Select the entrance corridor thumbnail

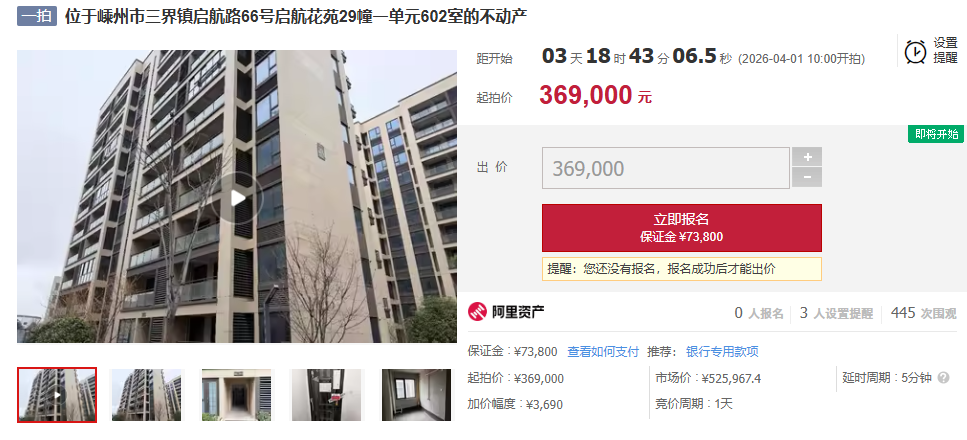(237, 395)
